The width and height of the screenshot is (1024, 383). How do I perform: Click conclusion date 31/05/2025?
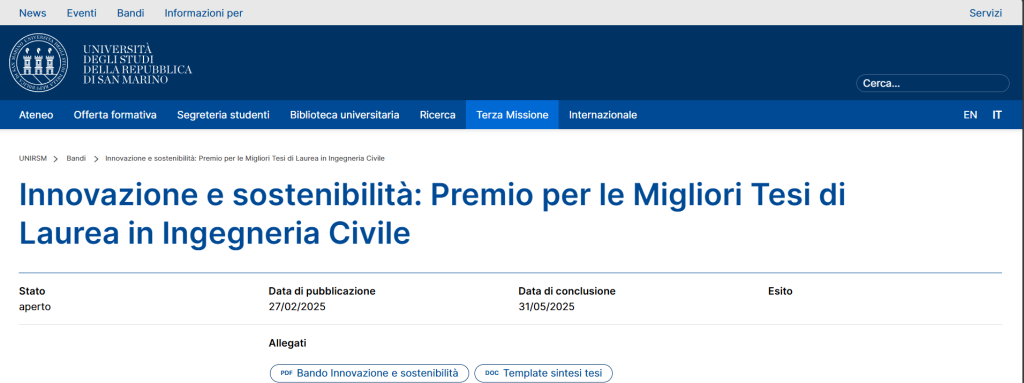tap(547, 307)
